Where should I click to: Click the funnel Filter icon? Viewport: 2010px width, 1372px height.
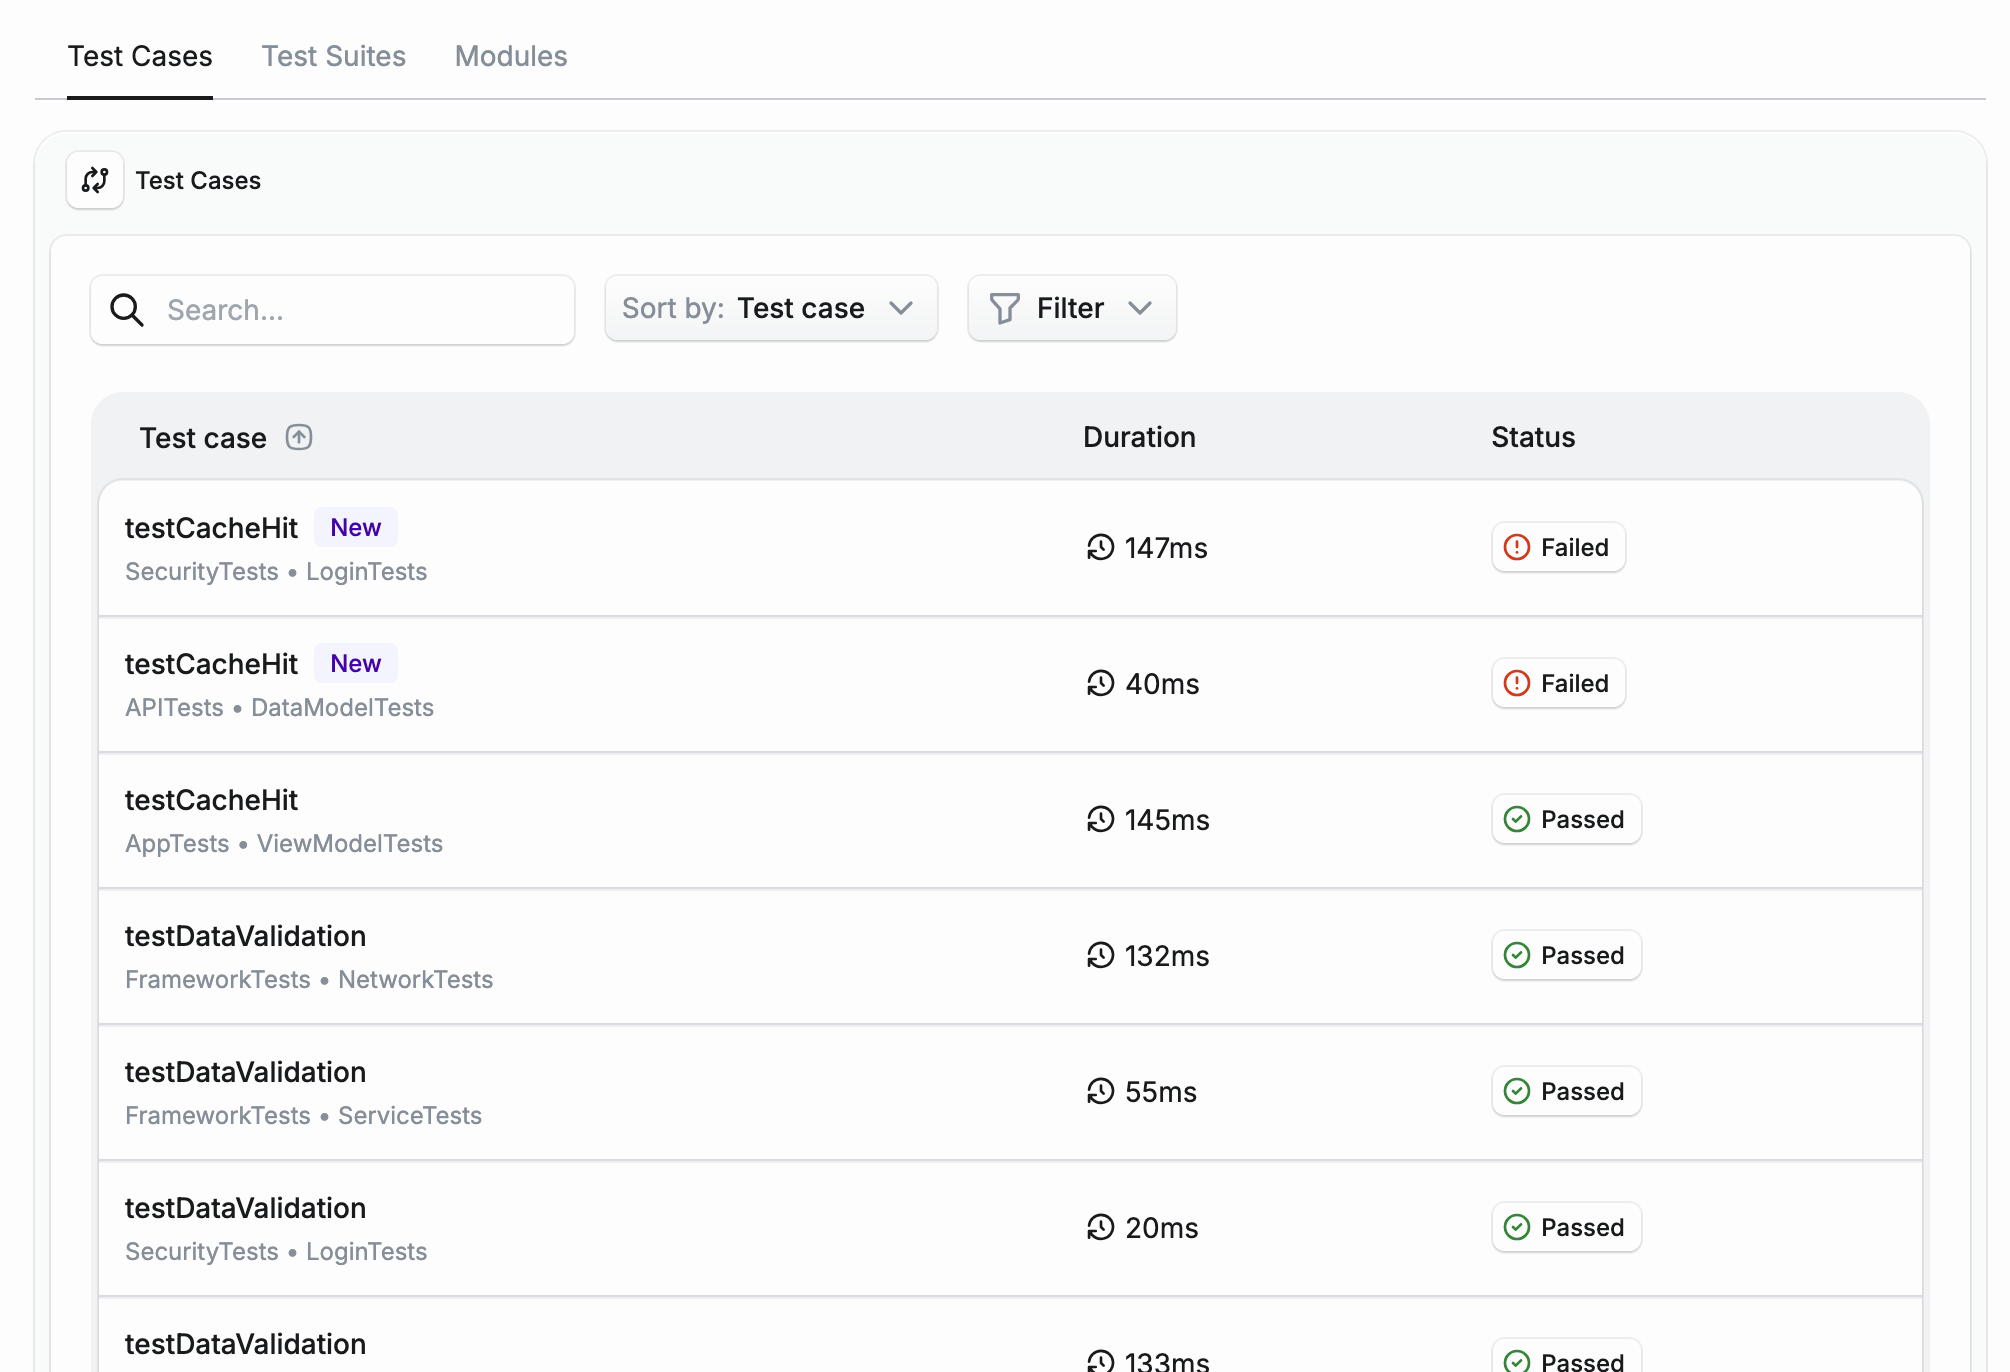point(1004,308)
